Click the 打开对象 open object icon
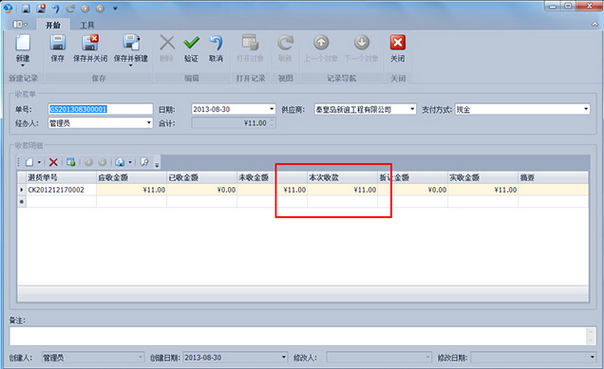This screenshot has width=604, height=369. [250, 43]
